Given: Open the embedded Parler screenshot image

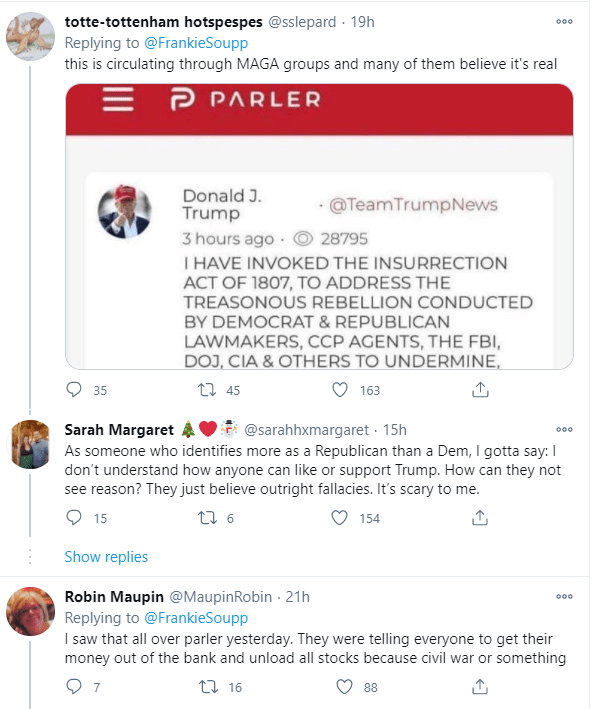Looking at the screenshot, I should (319, 226).
